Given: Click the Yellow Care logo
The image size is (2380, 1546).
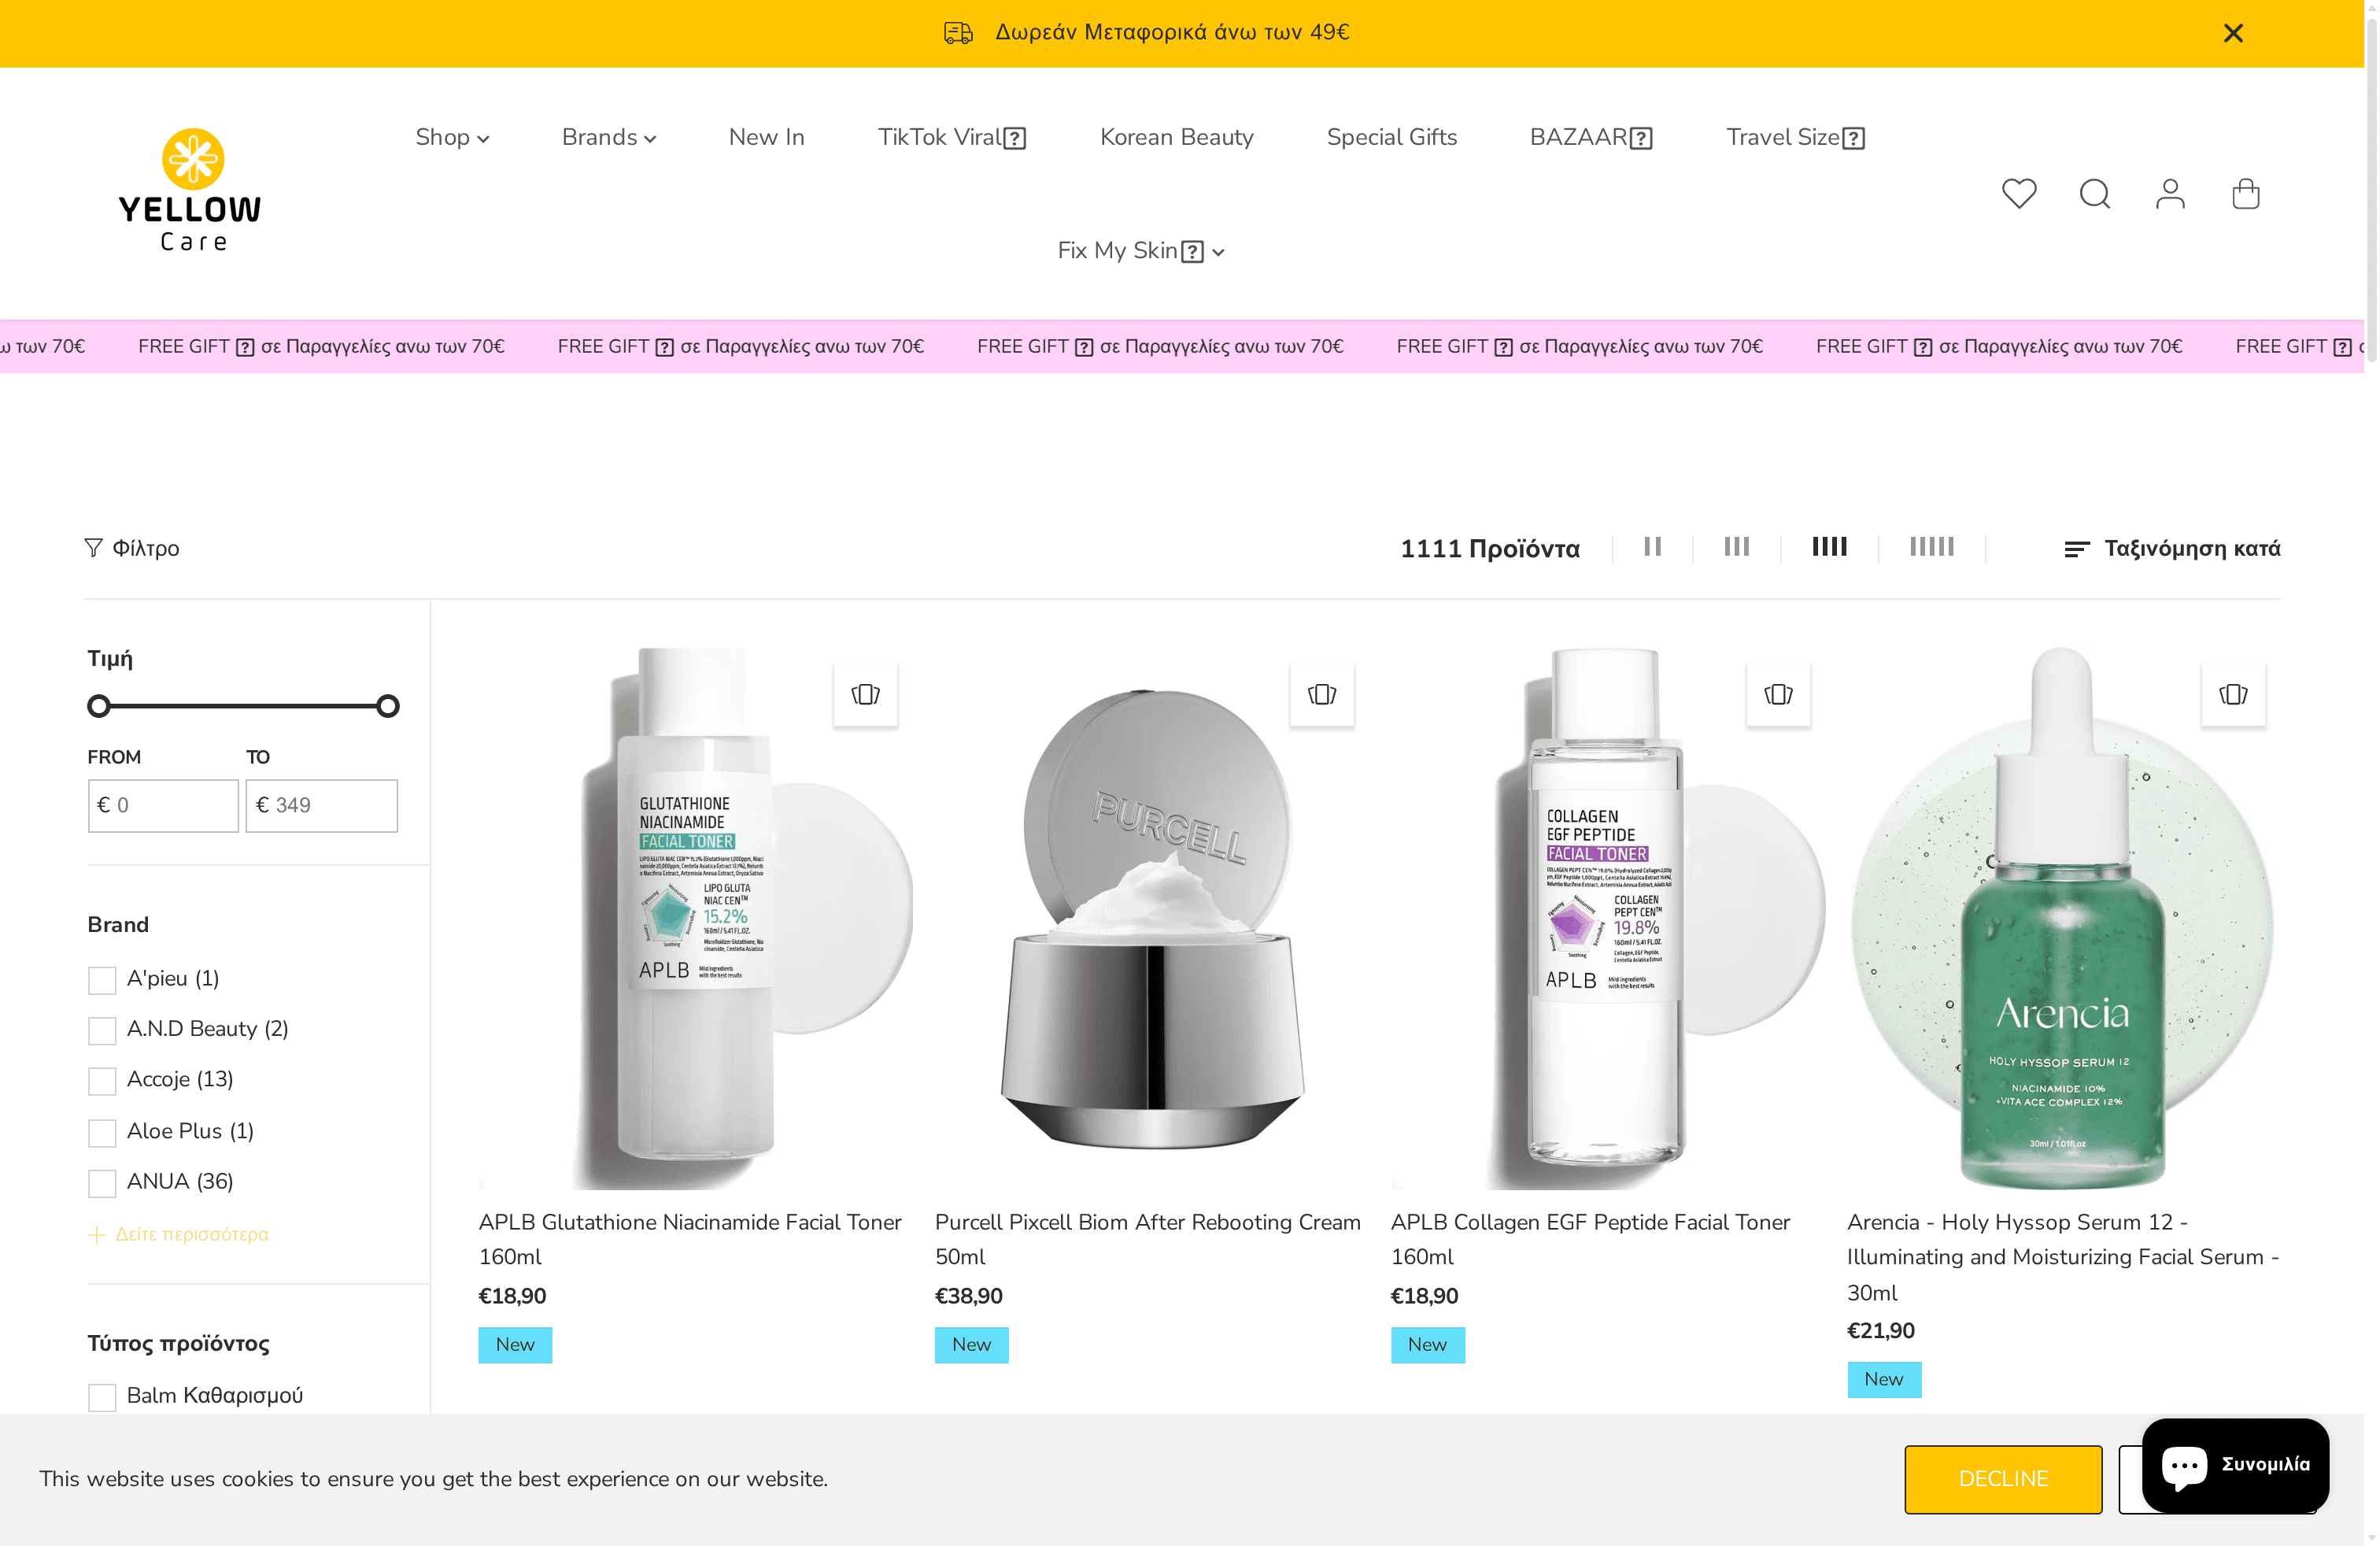Looking at the screenshot, I should coord(190,190).
